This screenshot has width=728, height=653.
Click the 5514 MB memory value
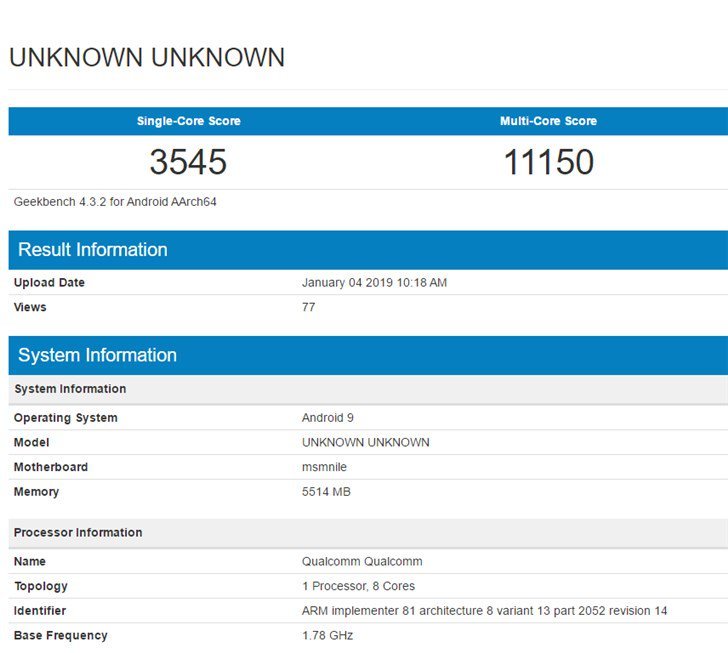pos(326,491)
